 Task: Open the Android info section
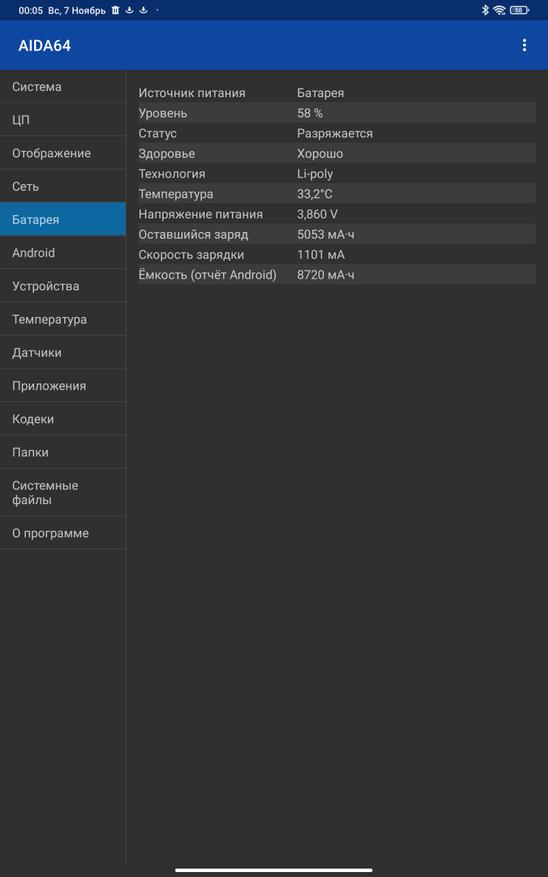point(63,253)
